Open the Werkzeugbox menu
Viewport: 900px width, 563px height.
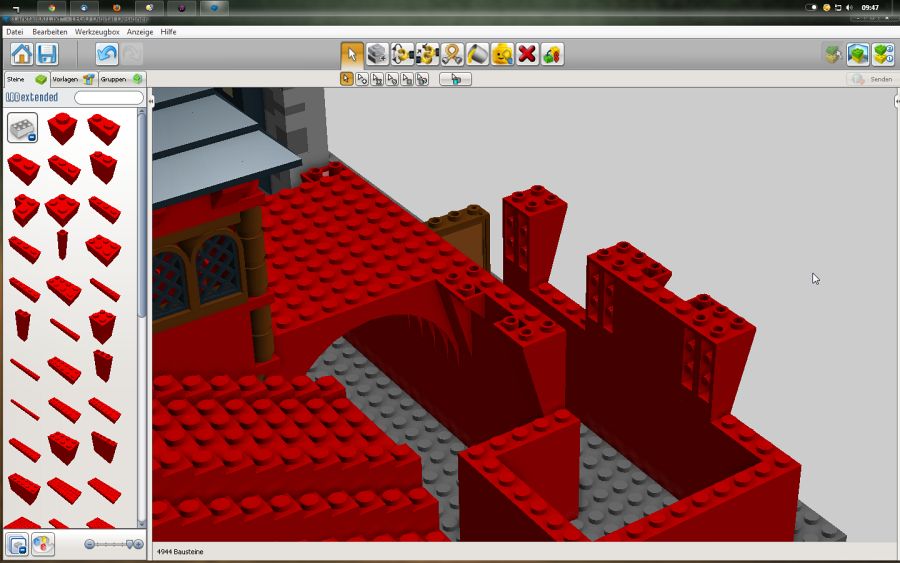[x=98, y=32]
